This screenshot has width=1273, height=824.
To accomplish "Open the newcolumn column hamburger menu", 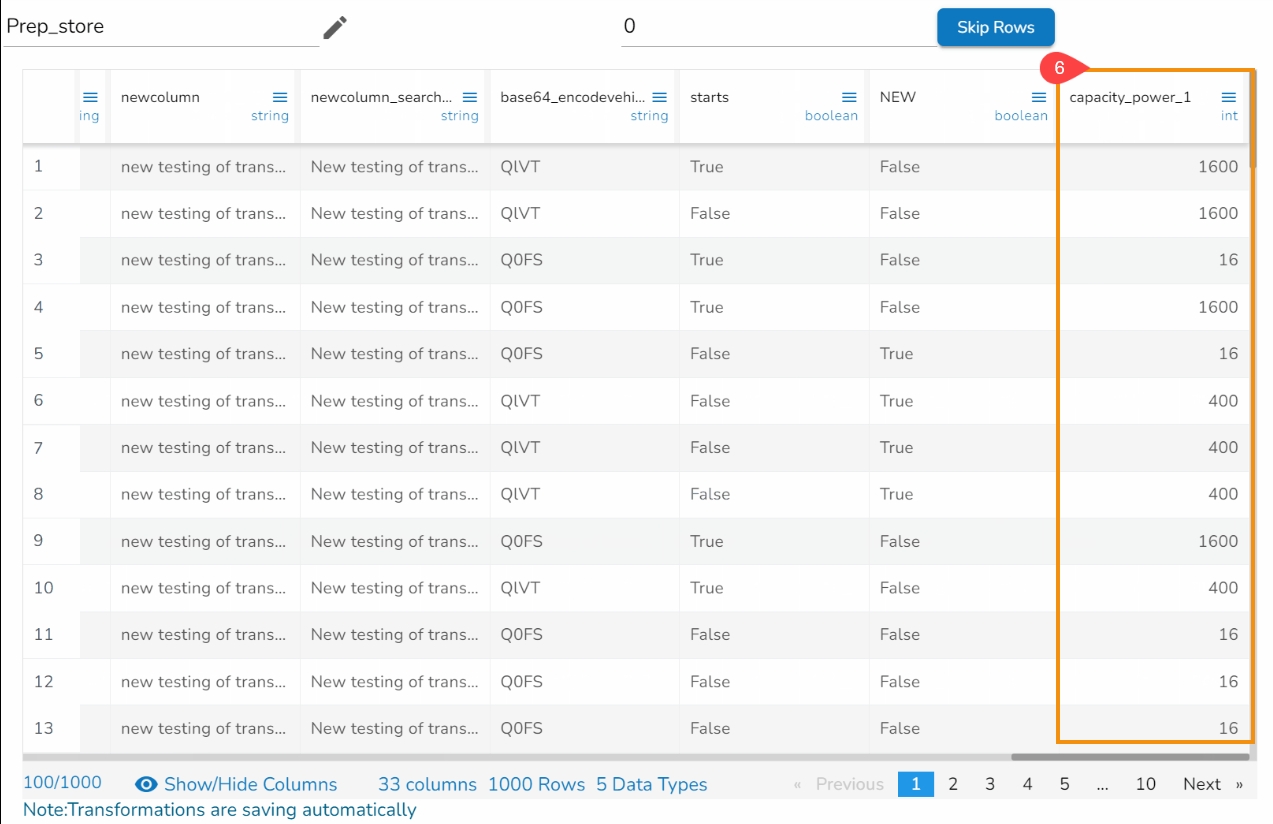I will [280, 98].
